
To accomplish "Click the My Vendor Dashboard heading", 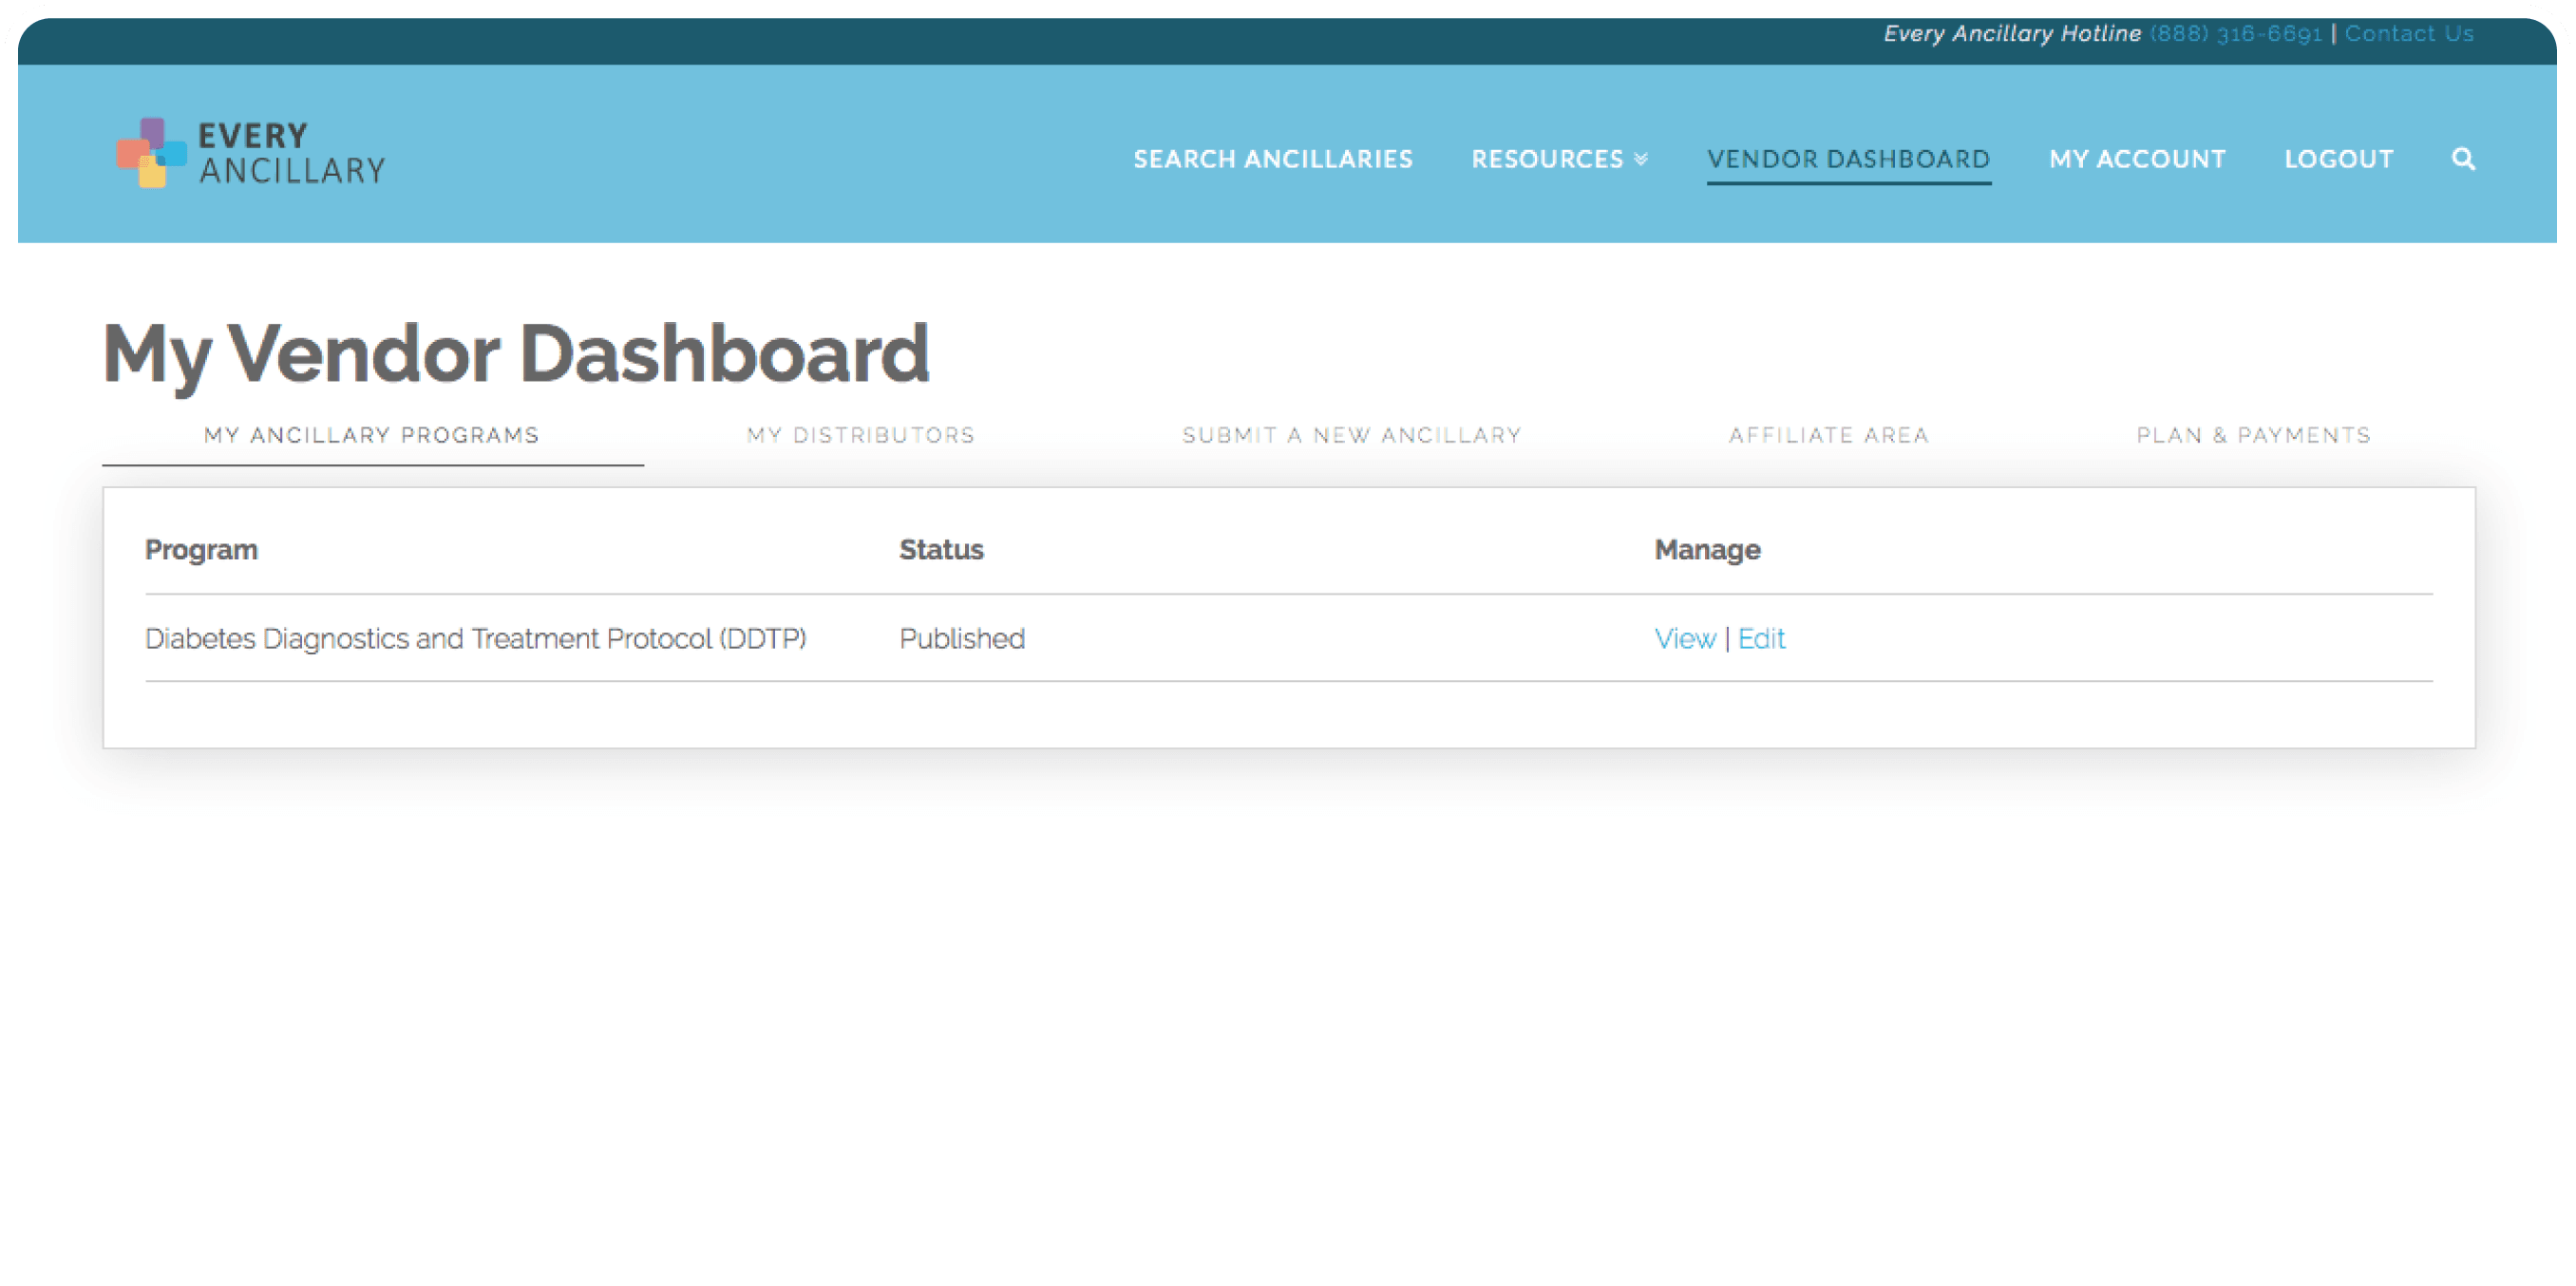I will point(516,354).
